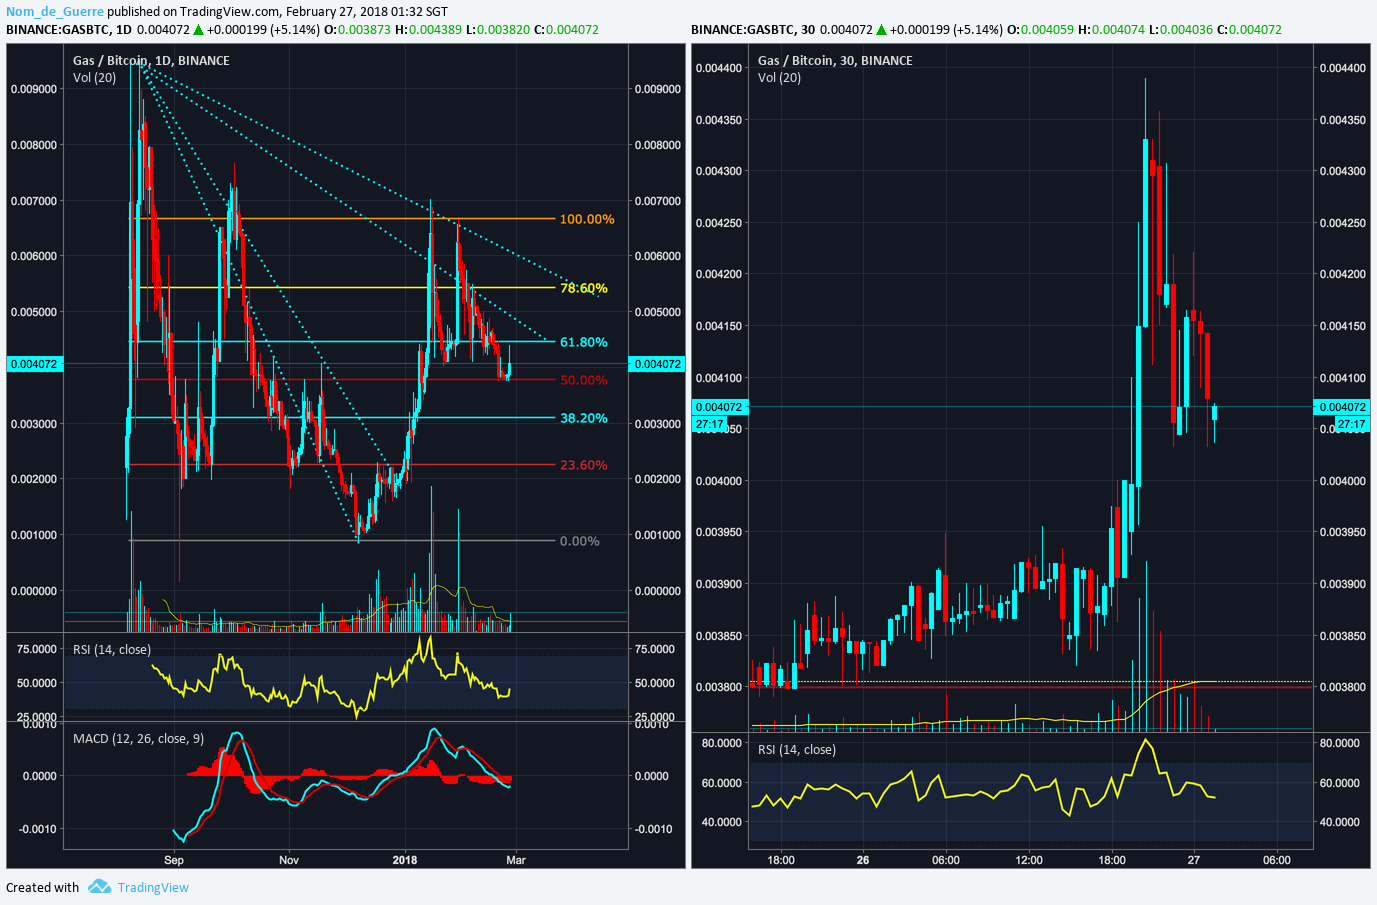
Task: Click the 'Nov' date label on daily chart
Action: pos(289,860)
